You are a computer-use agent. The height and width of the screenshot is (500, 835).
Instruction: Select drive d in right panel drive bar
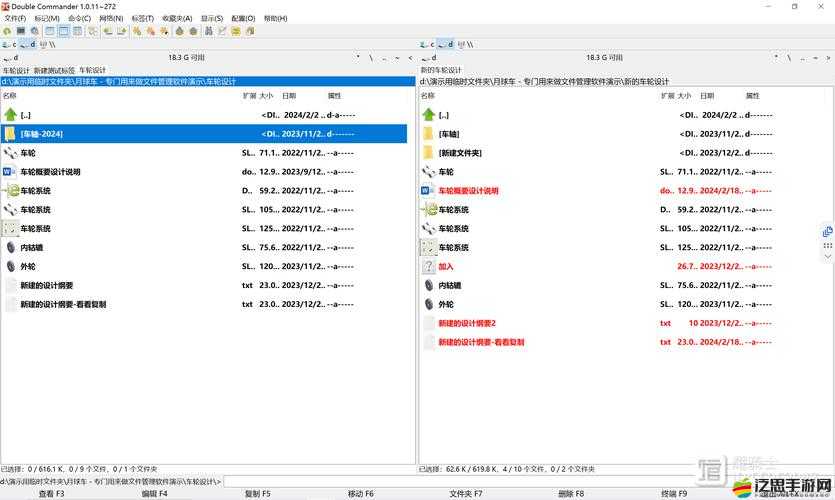tap(446, 45)
